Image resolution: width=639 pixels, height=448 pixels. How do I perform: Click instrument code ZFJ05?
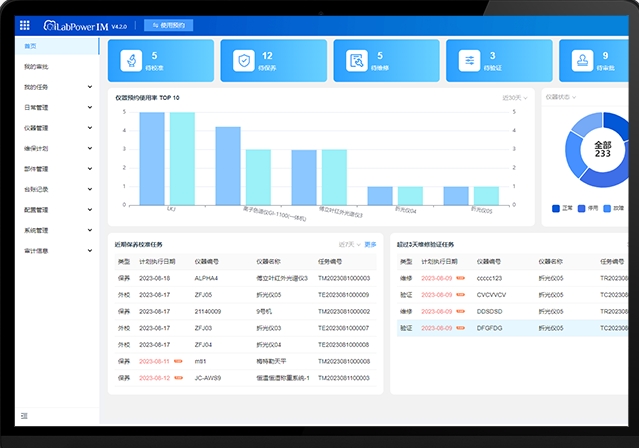[203, 295]
